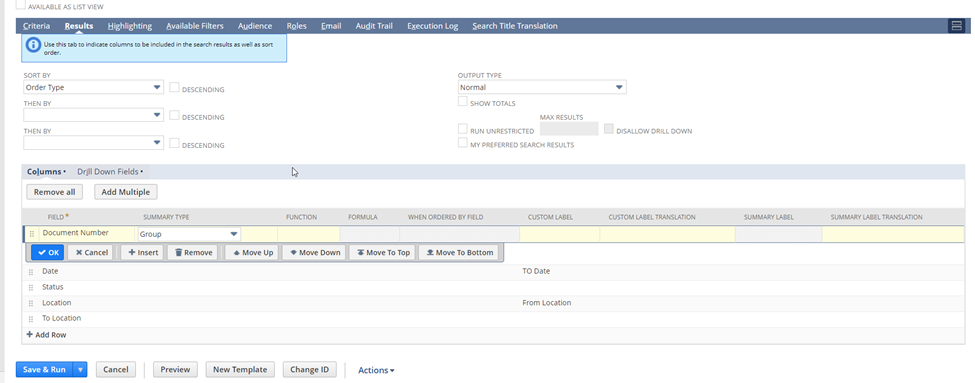The image size is (975, 383).
Task: Click the TO Date custom label
Action: coord(536,272)
